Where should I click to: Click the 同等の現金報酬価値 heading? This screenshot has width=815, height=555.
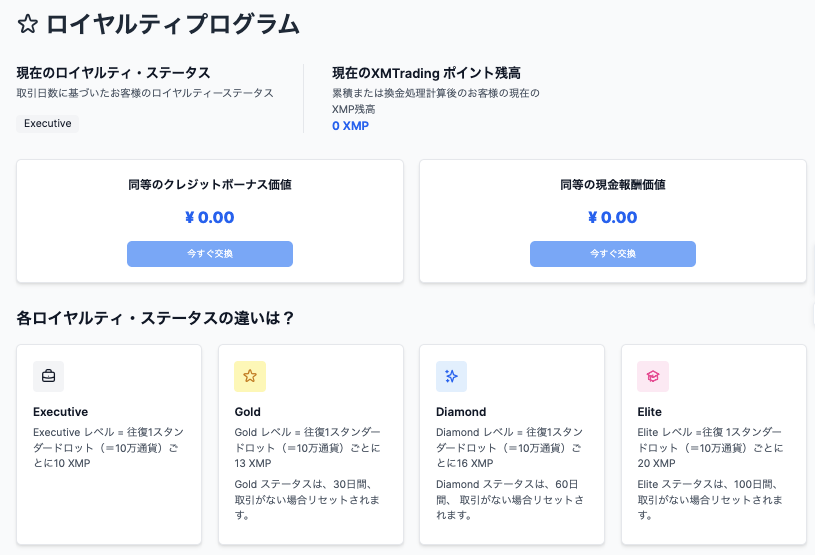613,184
